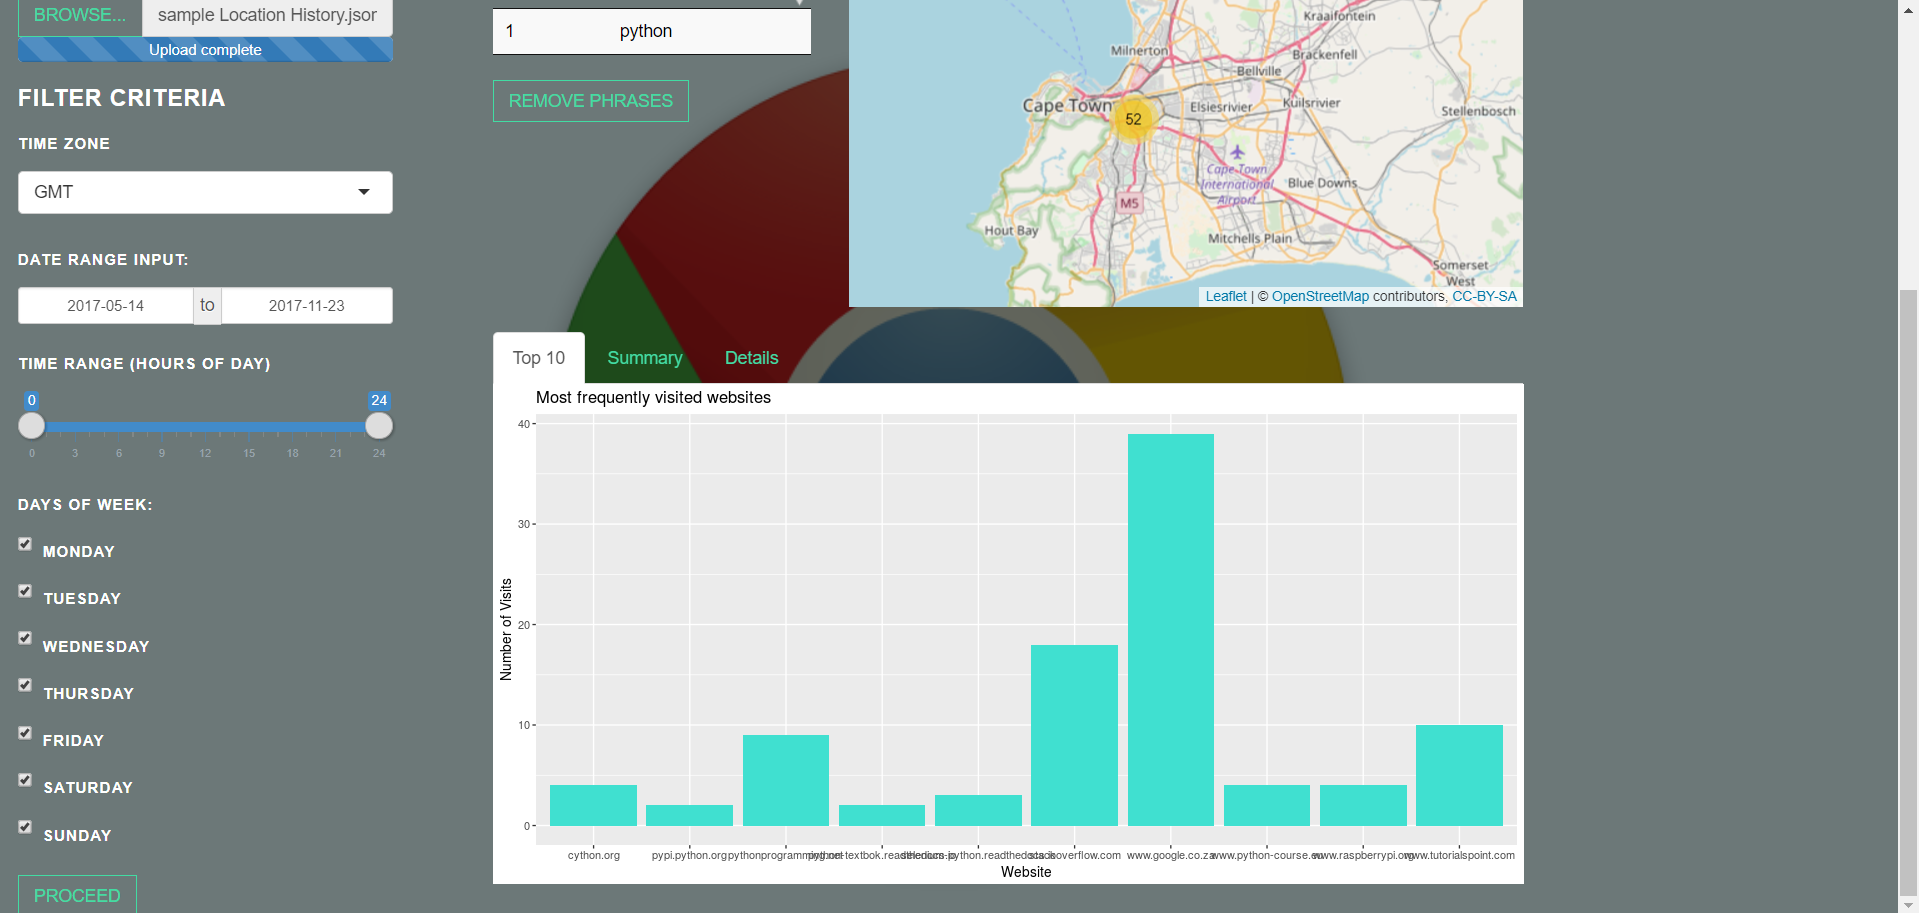
Task: Click the end date 2017-11-23 field
Action: coord(307,306)
